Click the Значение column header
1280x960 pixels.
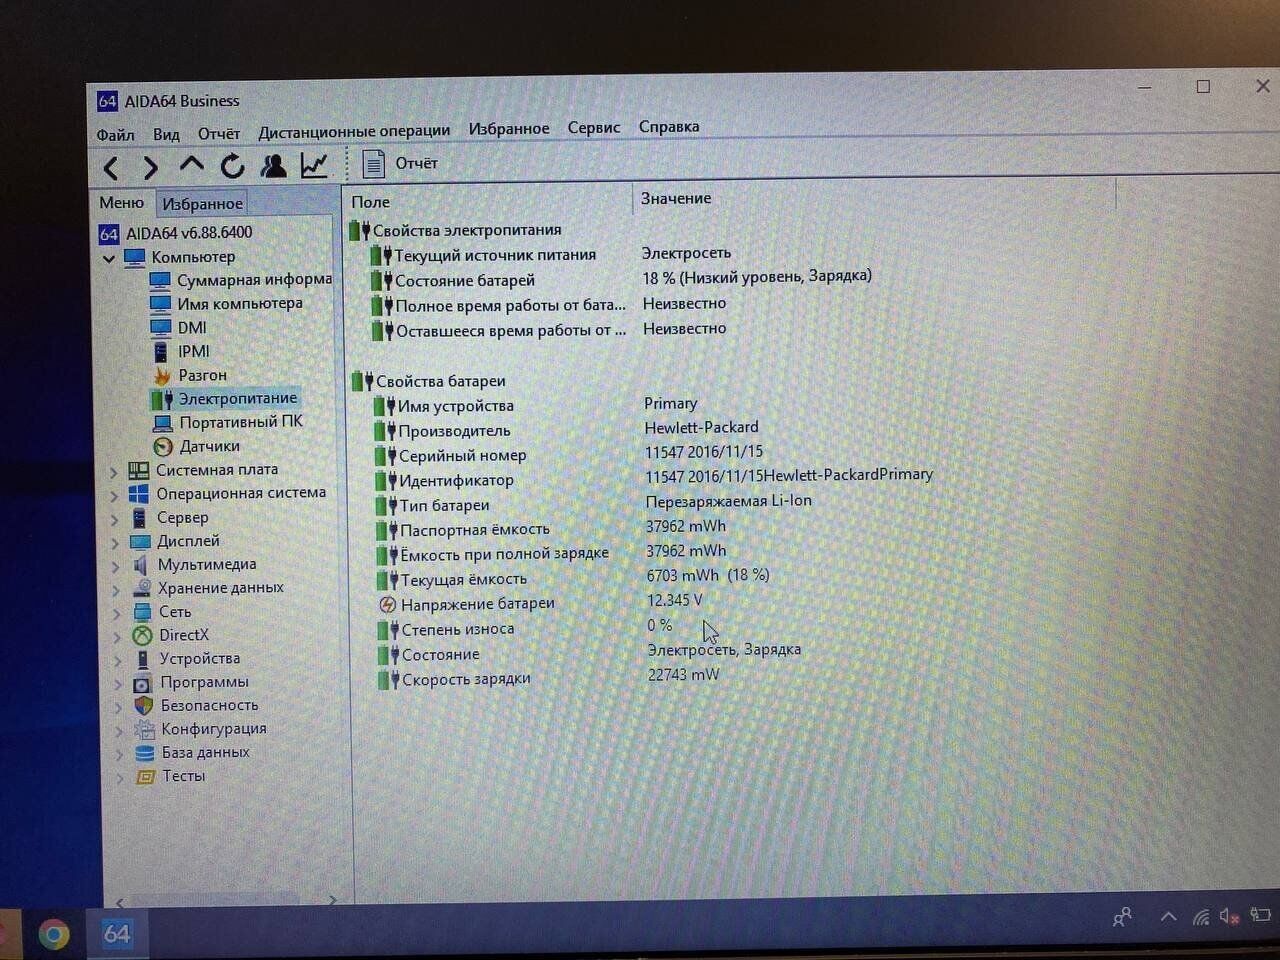[x=676, y=198]
